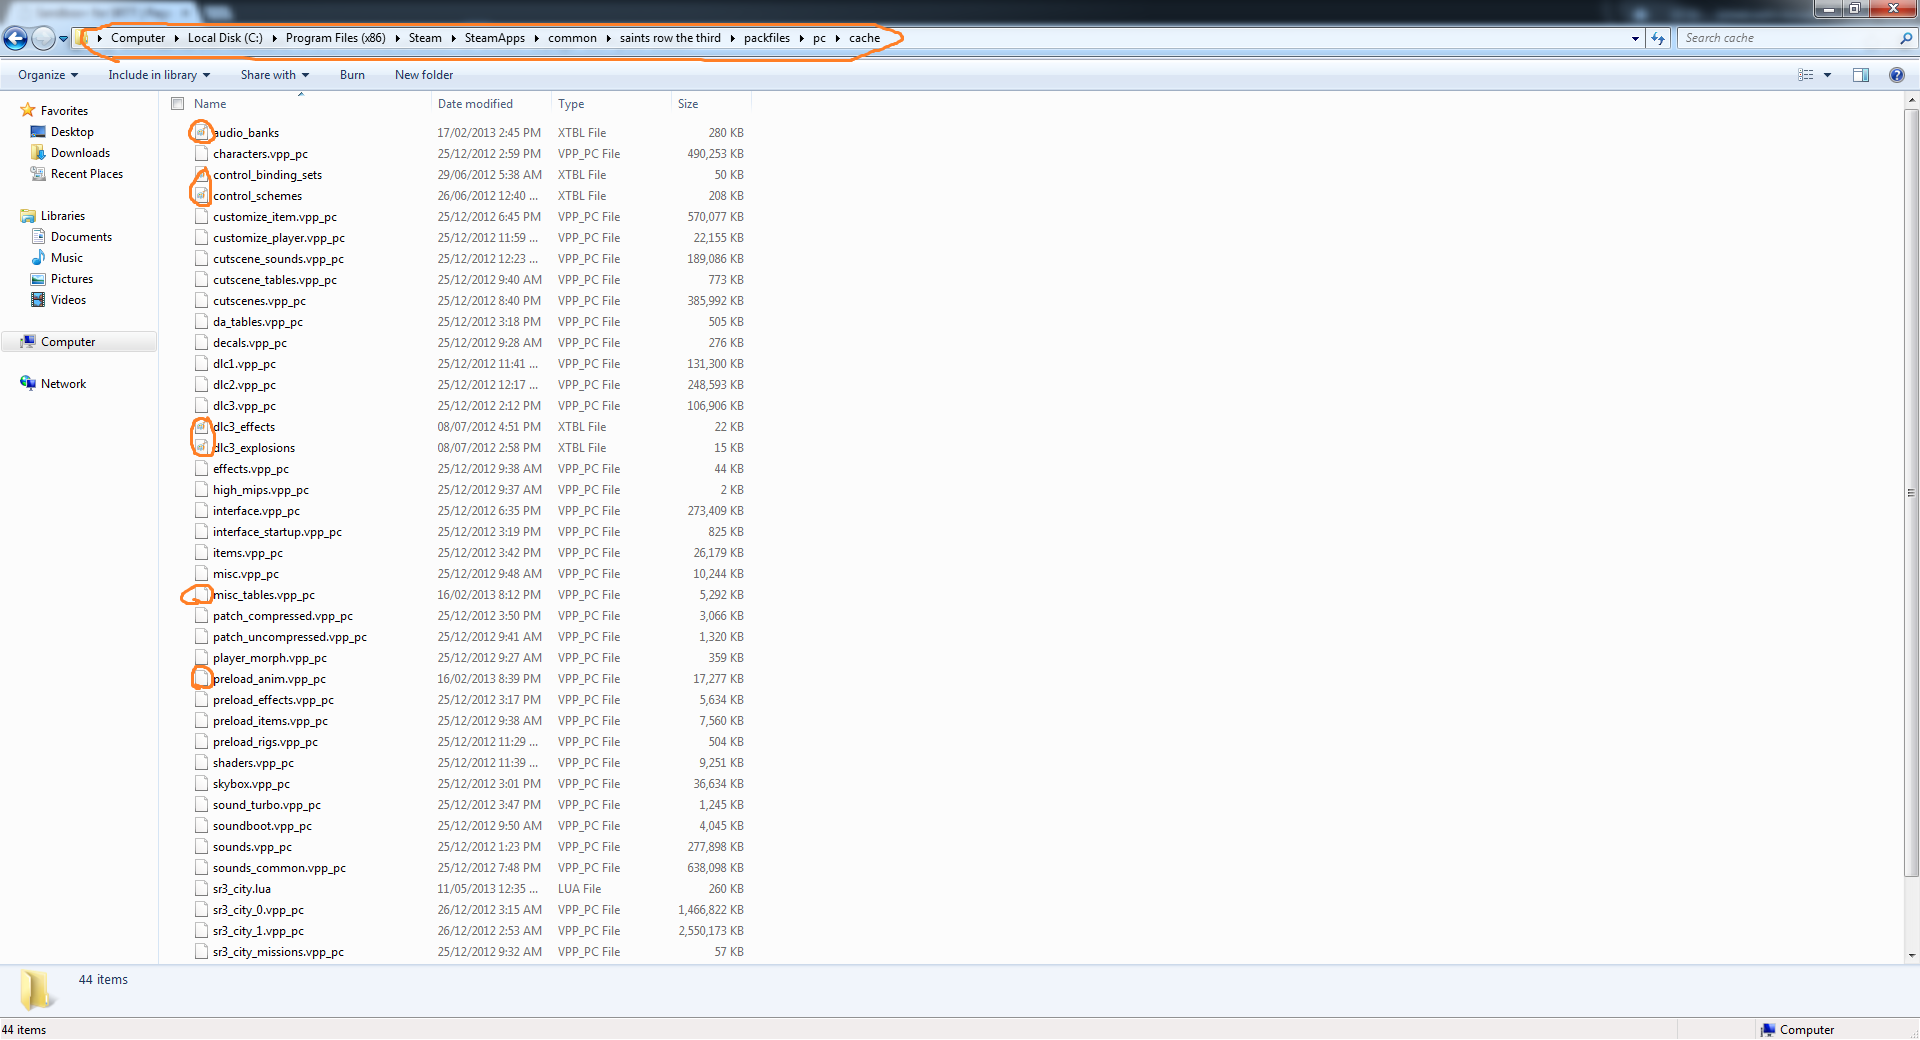Image resolution: width=1920 pixels, height=1040 pixels.
Task: Expand the arrow after packfiles breadcrumb
Action: (802, 38)
